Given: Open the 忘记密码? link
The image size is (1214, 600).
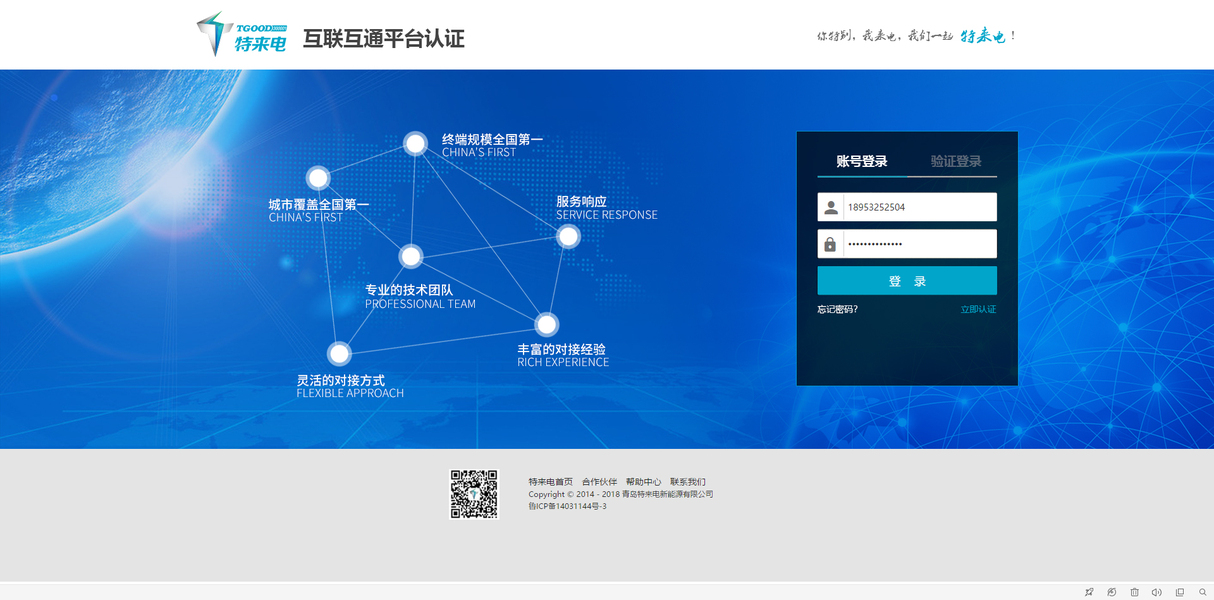Looking at the screenshot, I should [x=837, y=309].
